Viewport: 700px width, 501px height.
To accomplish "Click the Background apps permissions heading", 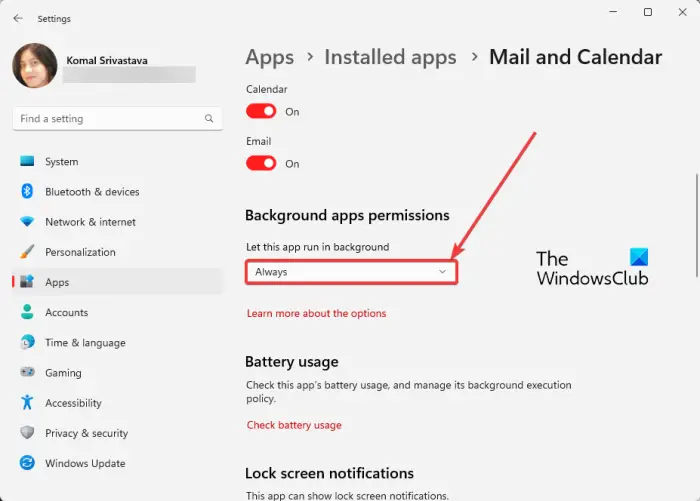I will point(347,215).
